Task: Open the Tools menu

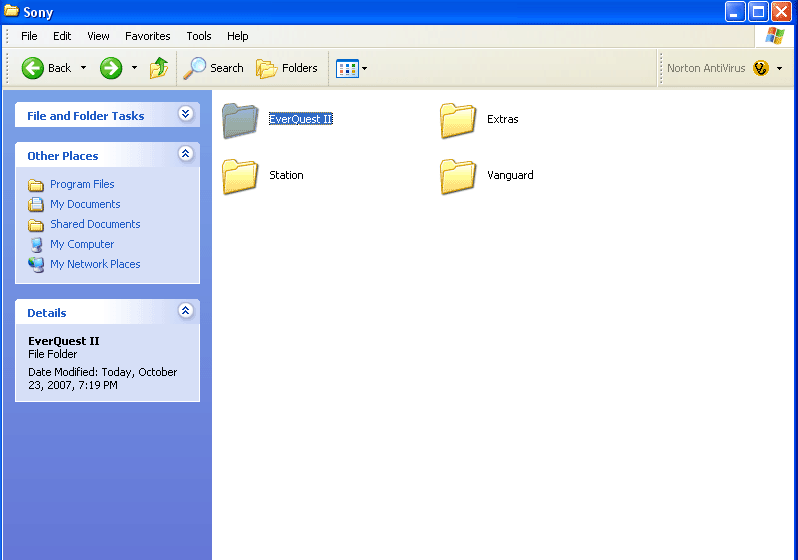Action: 198,36
